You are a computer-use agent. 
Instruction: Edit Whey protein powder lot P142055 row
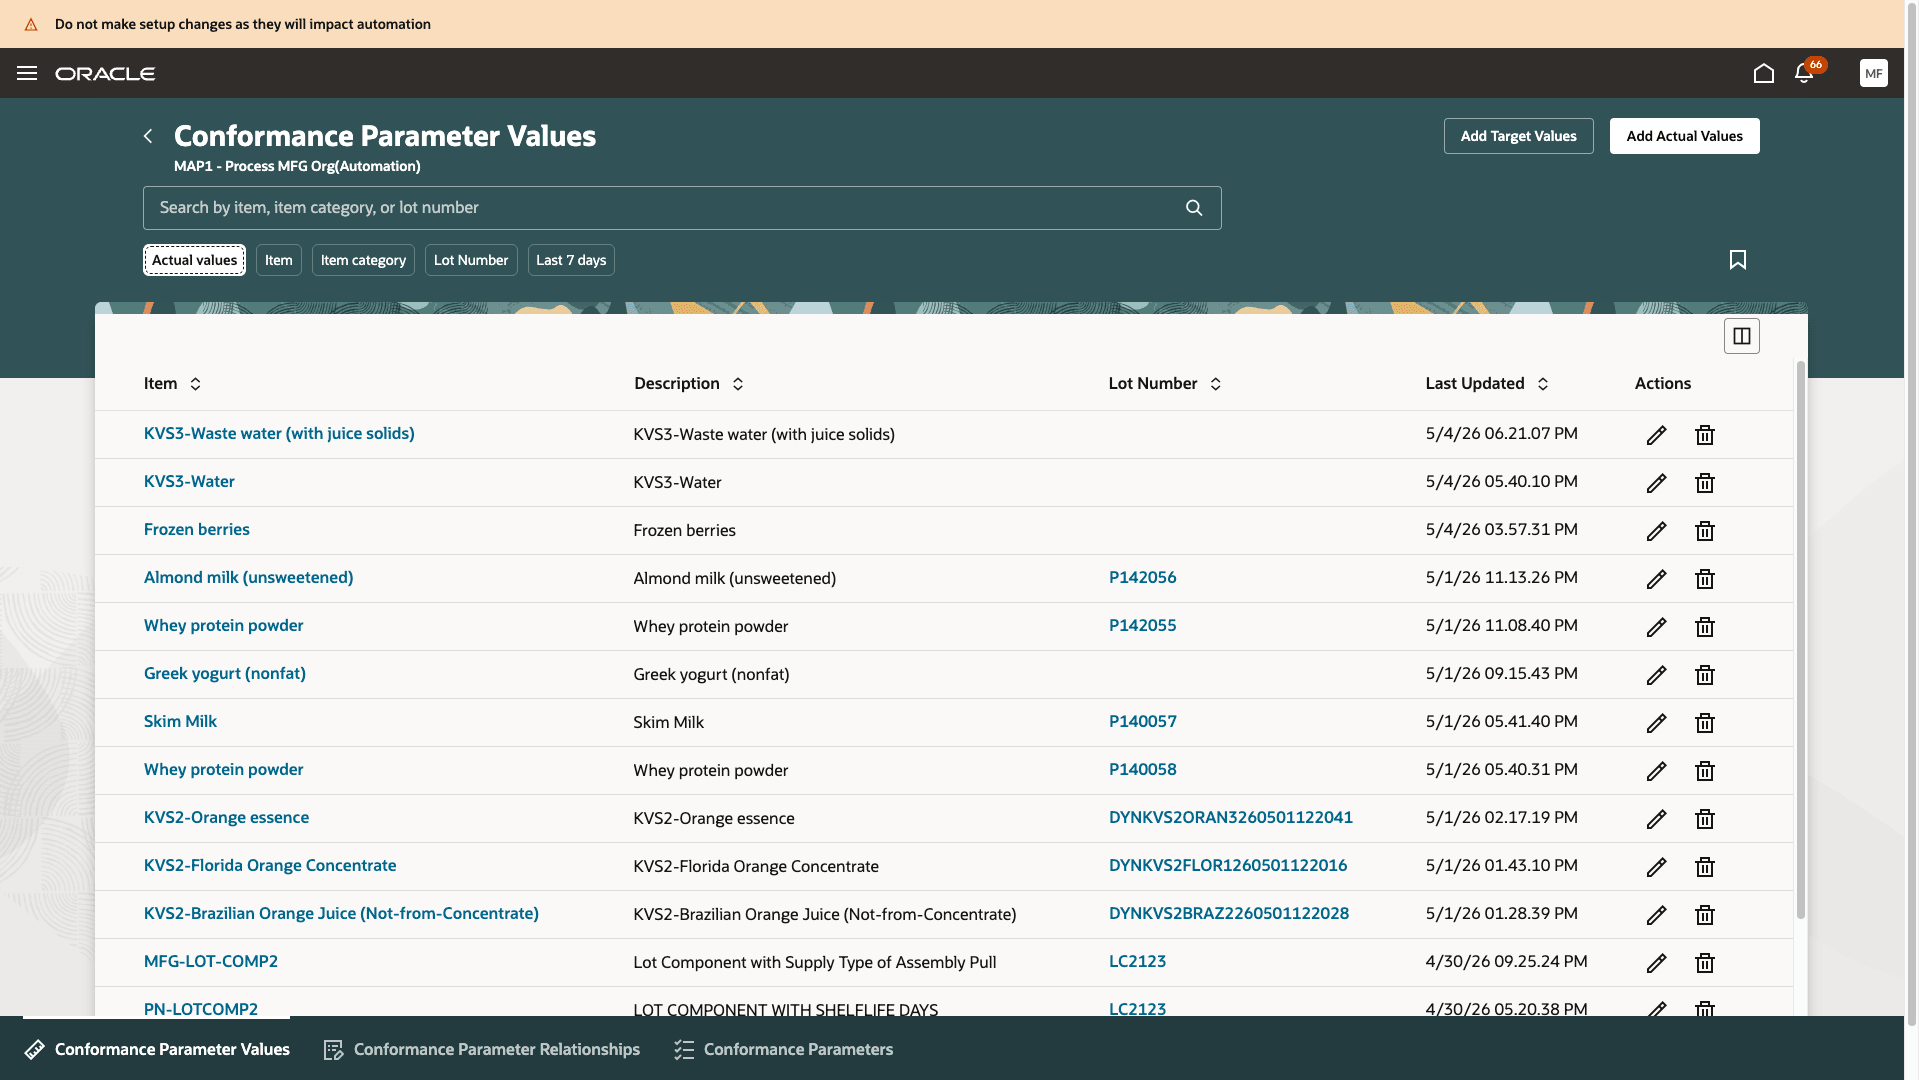tap(1657, 627)
